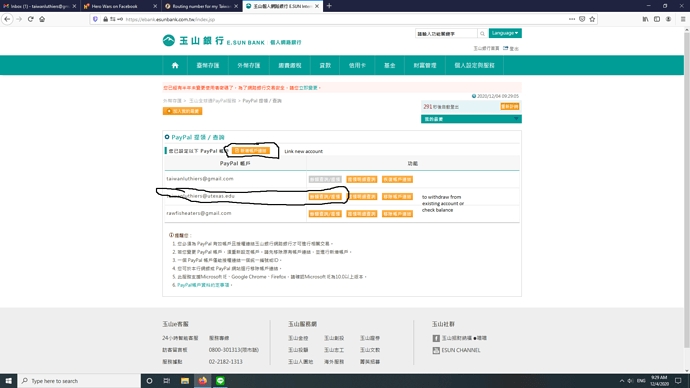Open PayPal link in note 6

203,285
